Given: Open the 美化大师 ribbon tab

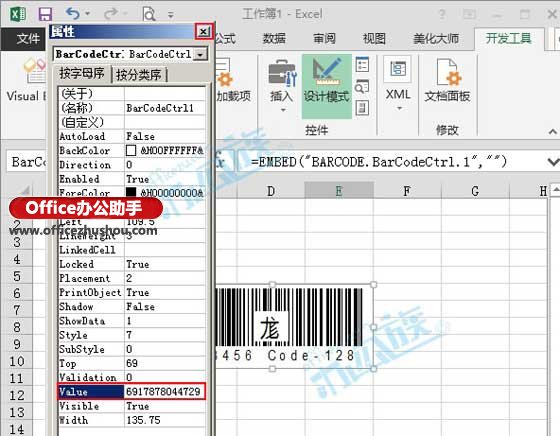Looking at the screenshot, I should (x=436, y=38).
